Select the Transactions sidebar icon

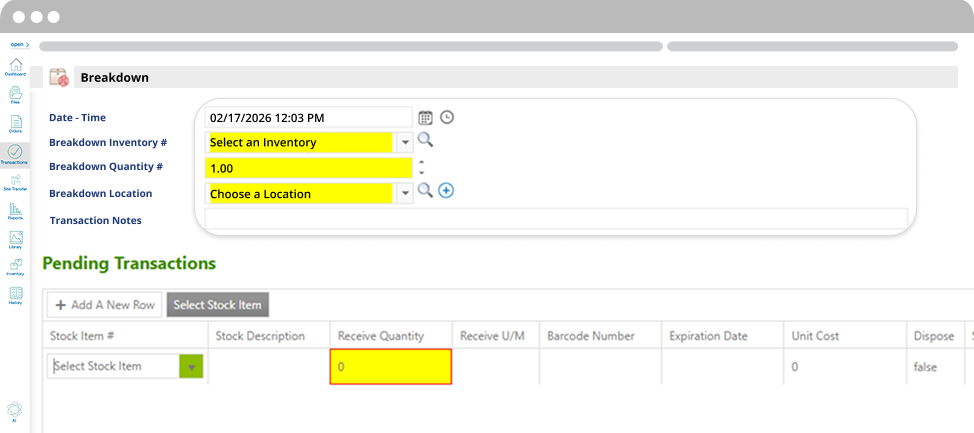click(x=15, y=155)
